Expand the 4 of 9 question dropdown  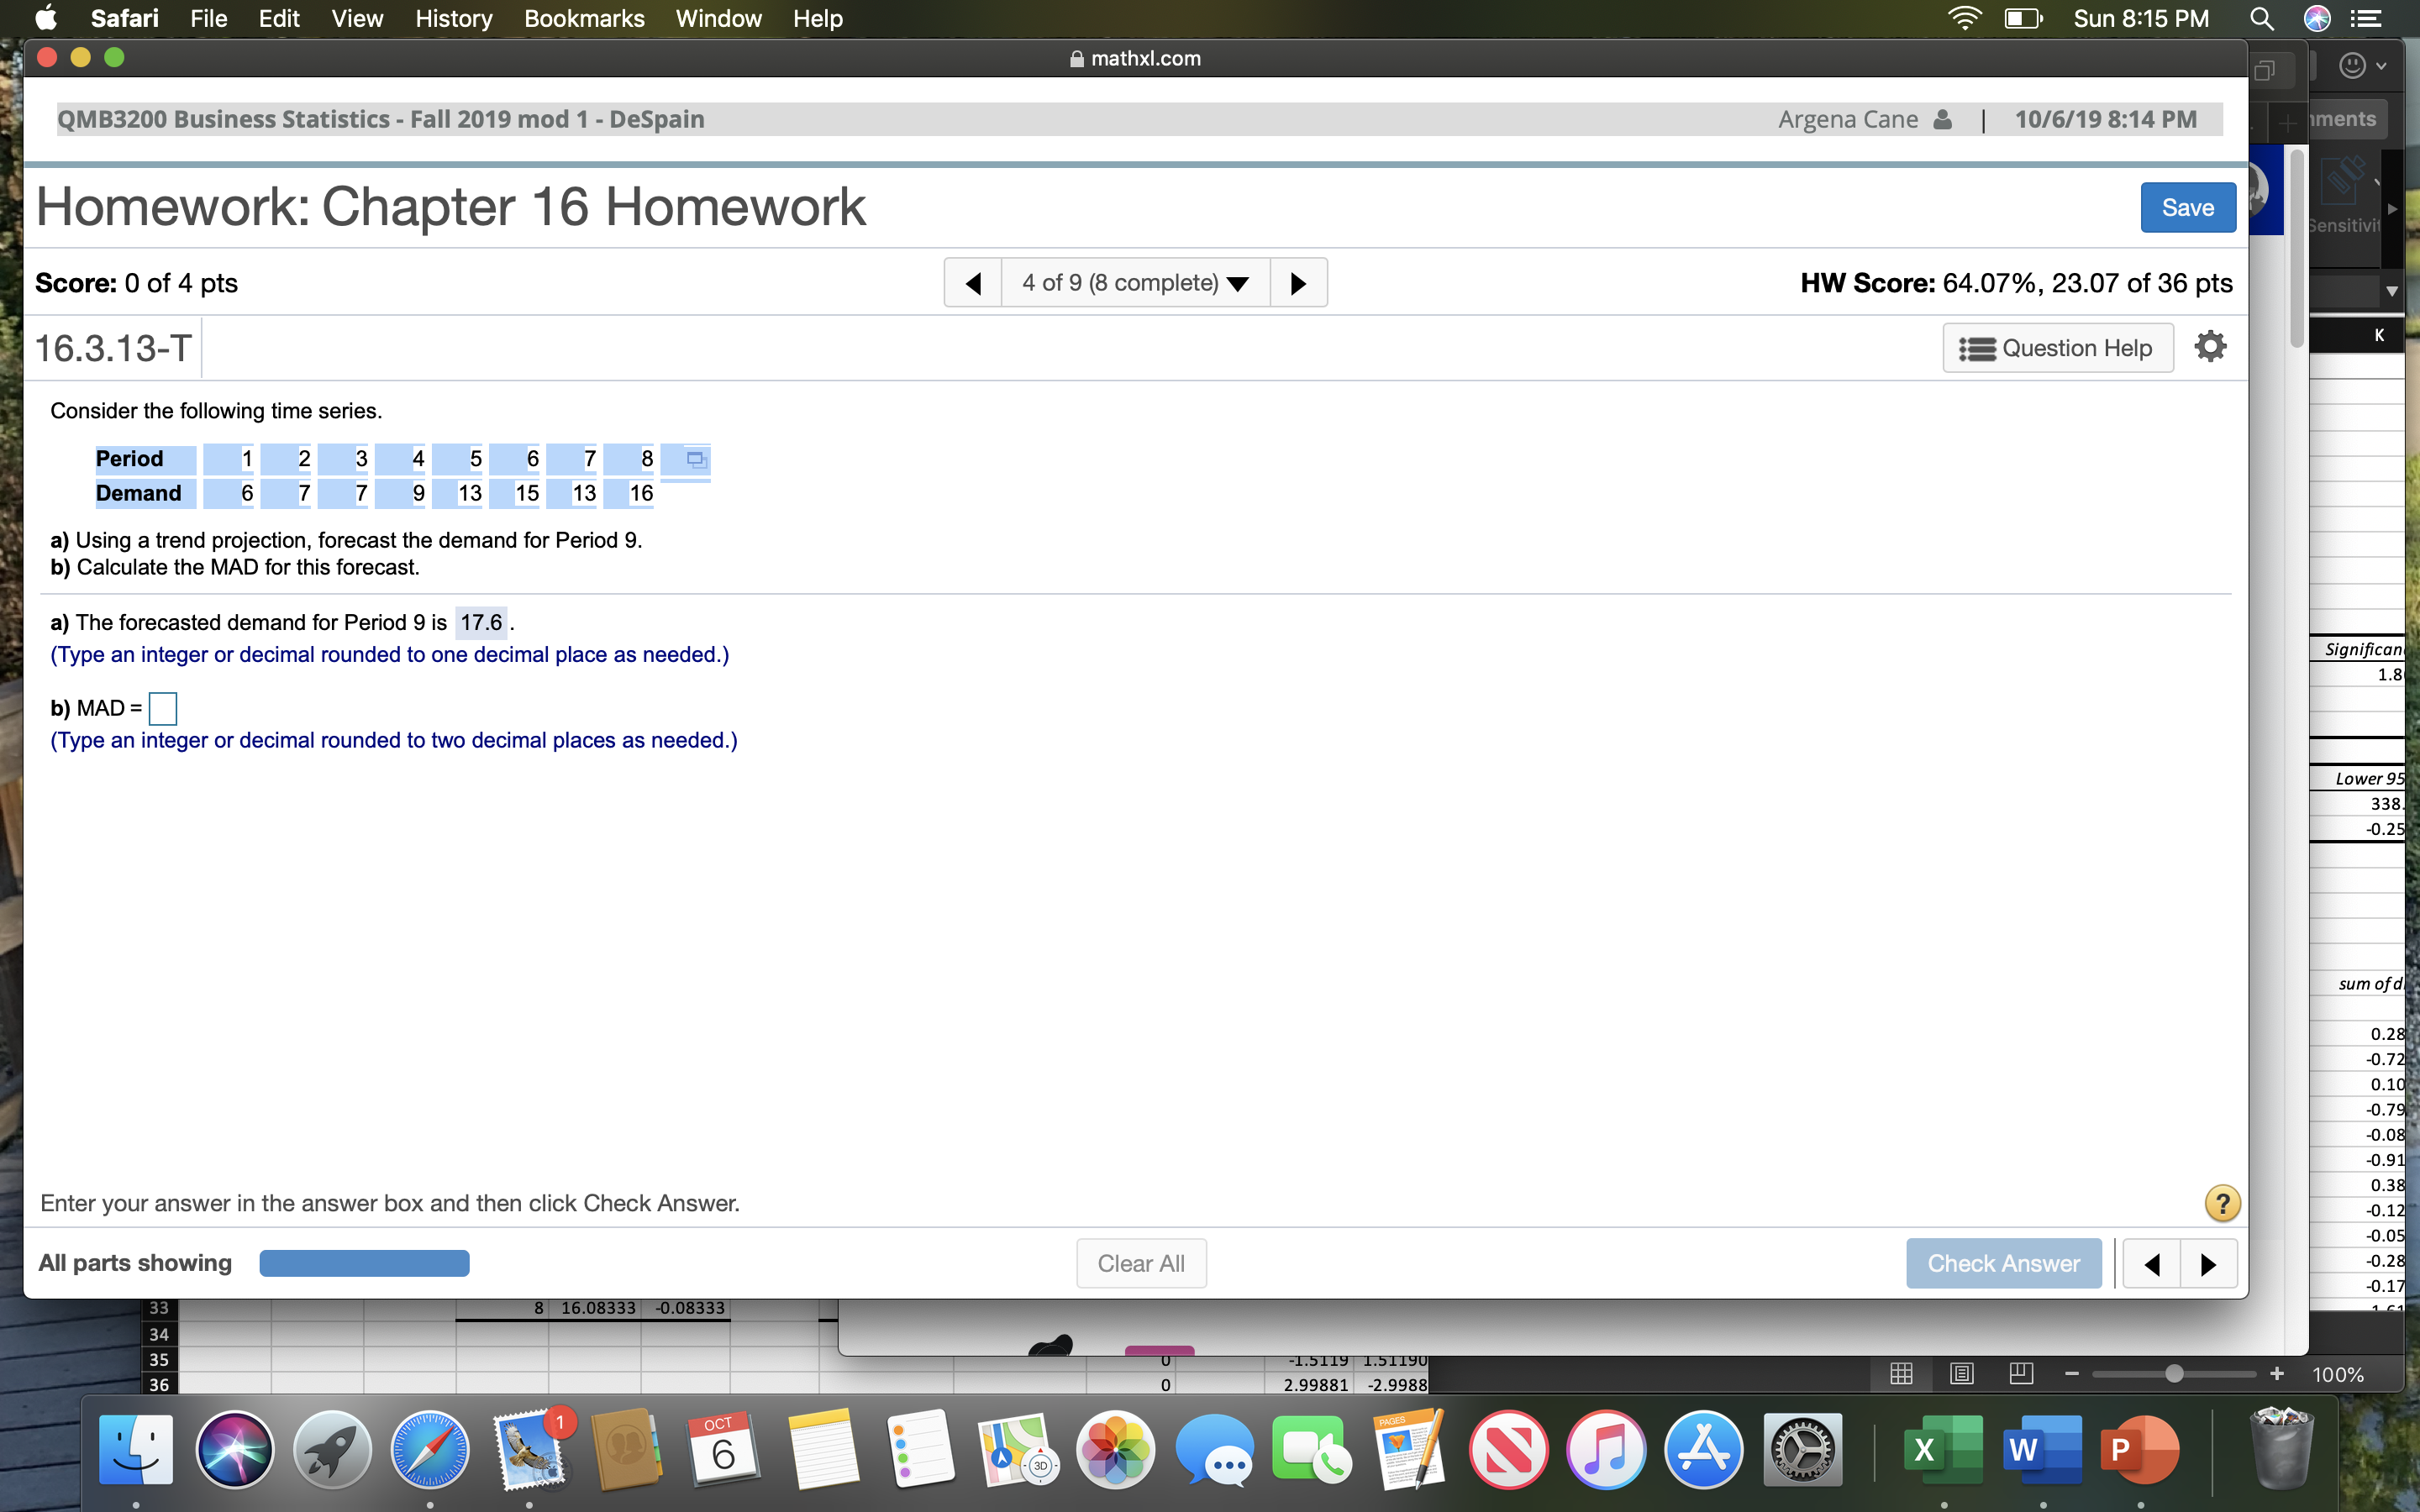(x=1135, y=283)
